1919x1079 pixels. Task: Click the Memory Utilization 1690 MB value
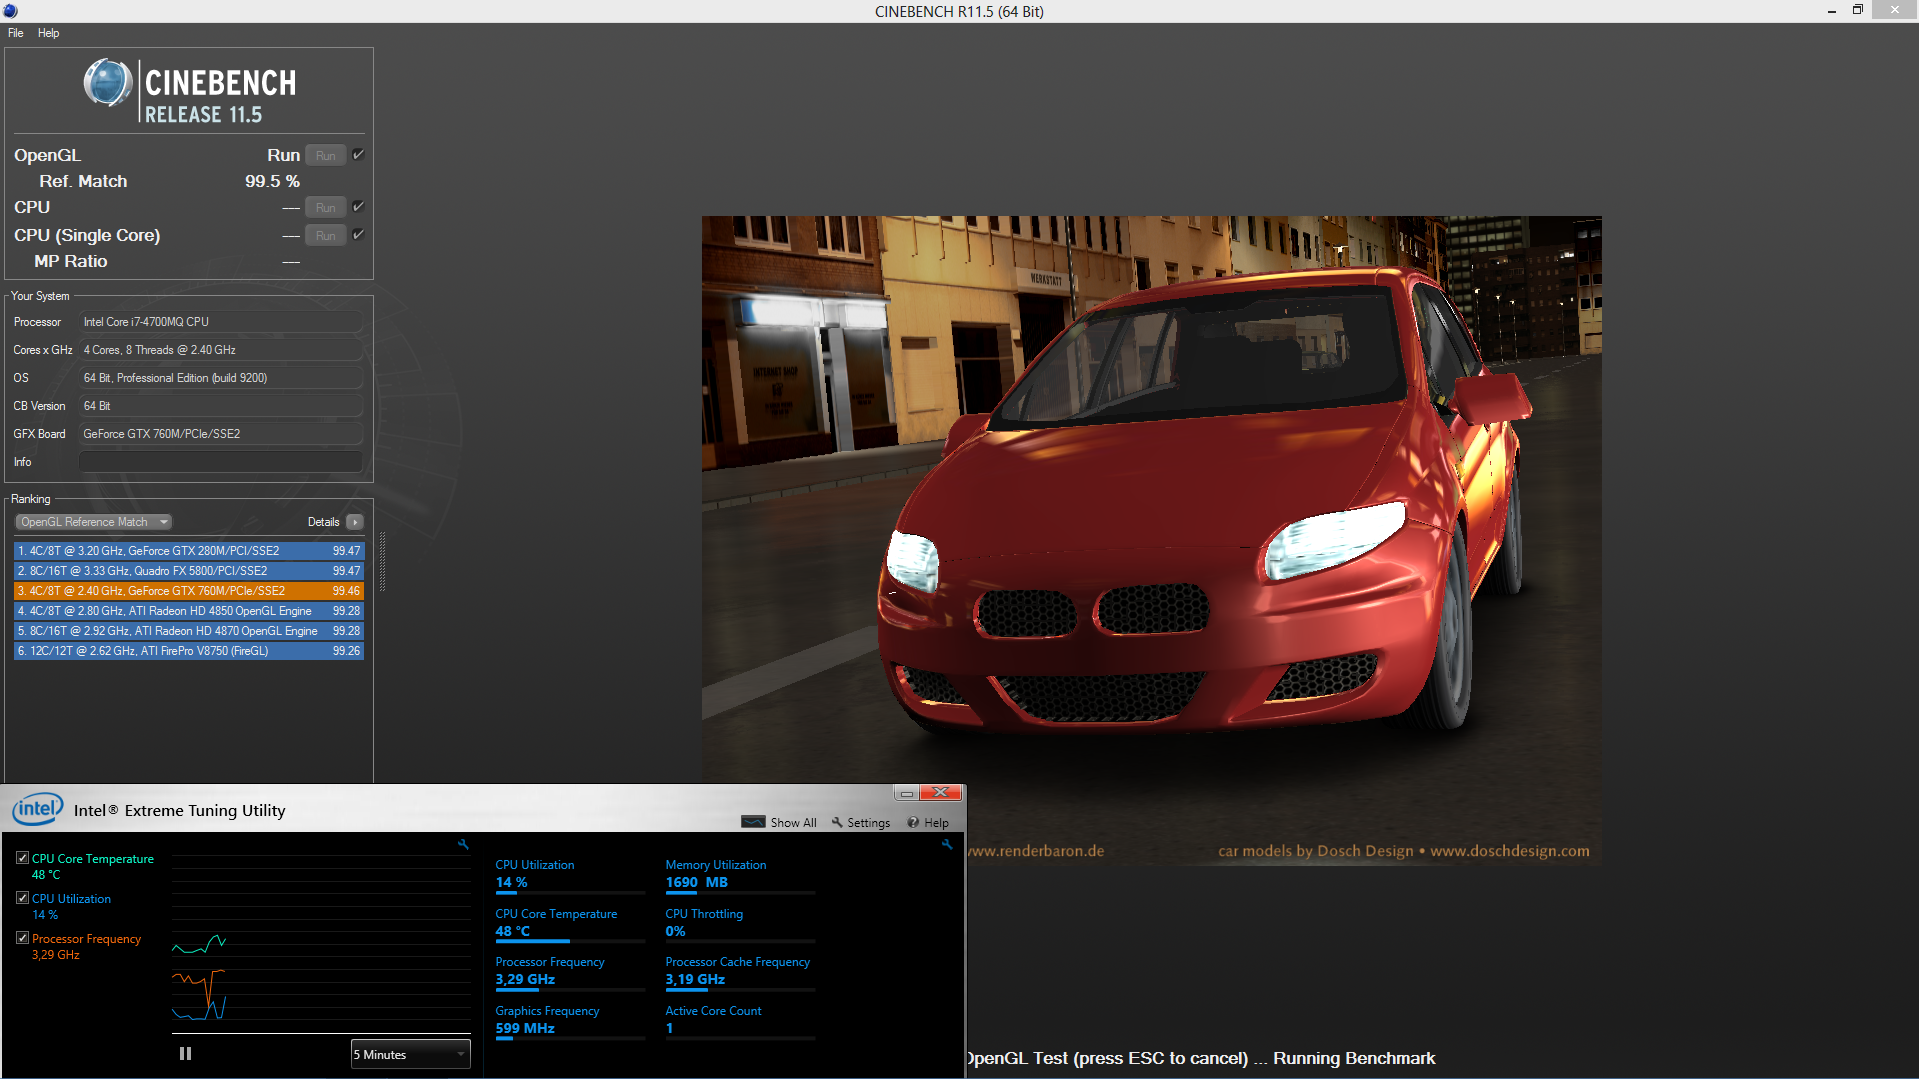(x=697, y=883)
